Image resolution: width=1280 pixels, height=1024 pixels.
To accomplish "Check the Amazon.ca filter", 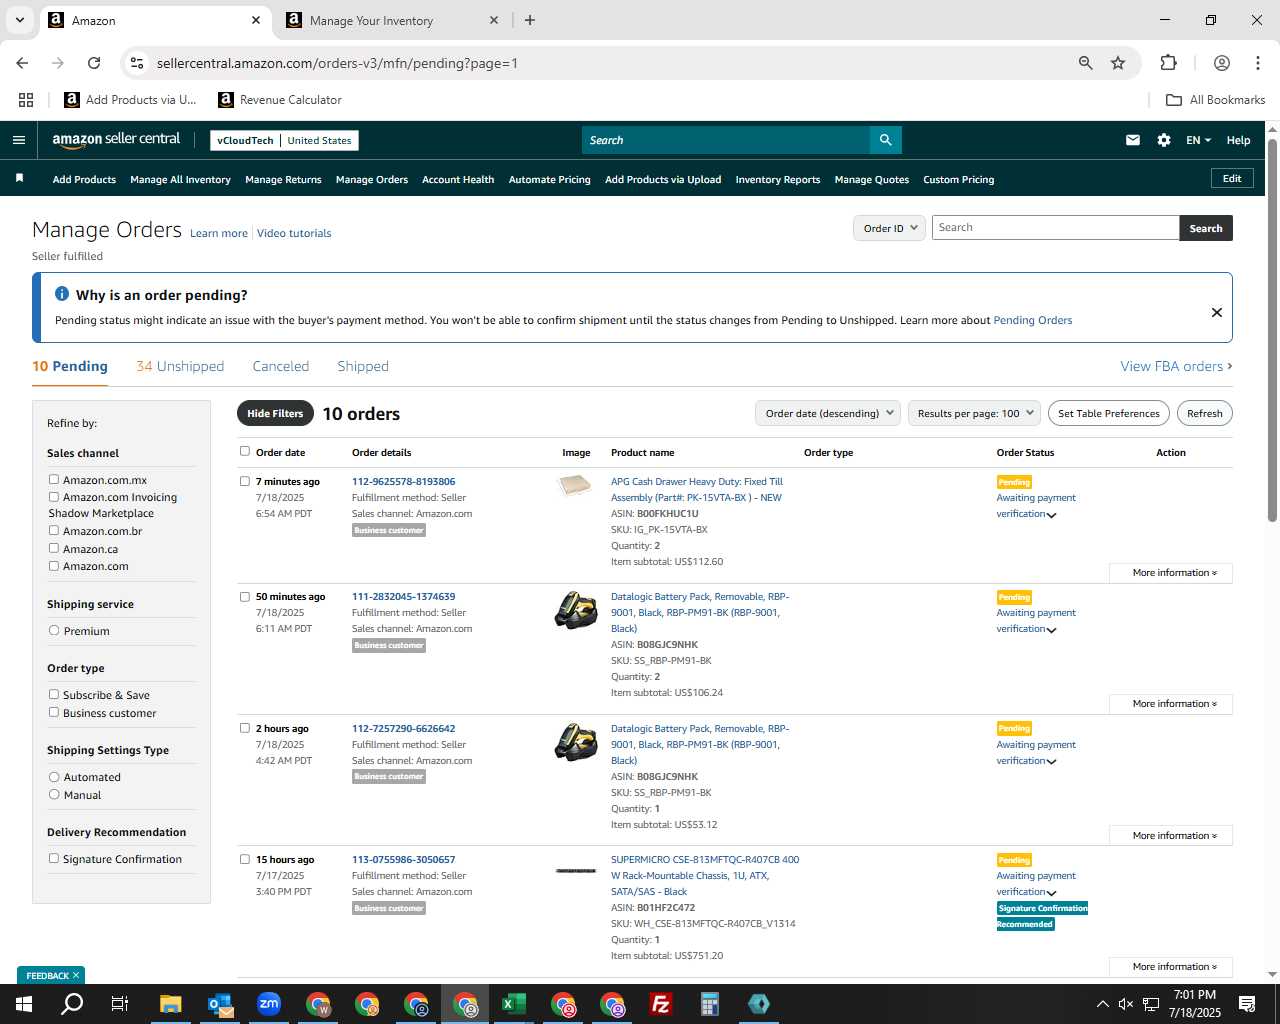I will (54, 548).
